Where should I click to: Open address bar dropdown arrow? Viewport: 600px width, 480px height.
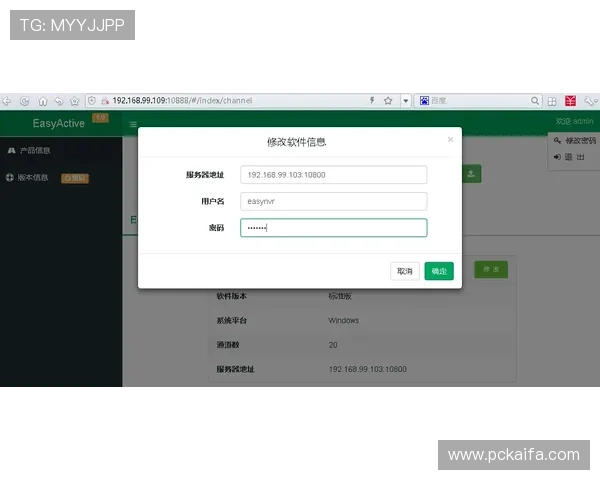coord(406,101)
